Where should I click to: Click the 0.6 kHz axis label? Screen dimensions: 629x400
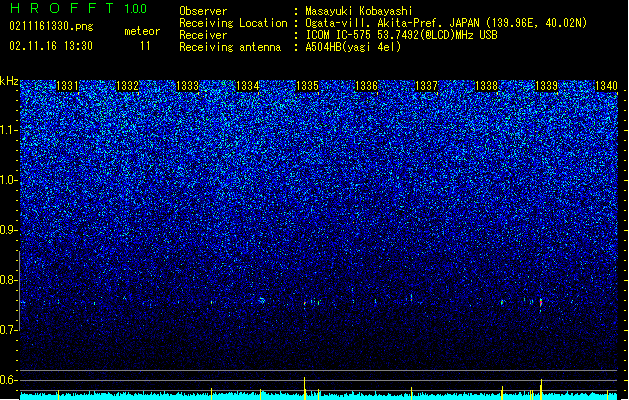[8, 380]
